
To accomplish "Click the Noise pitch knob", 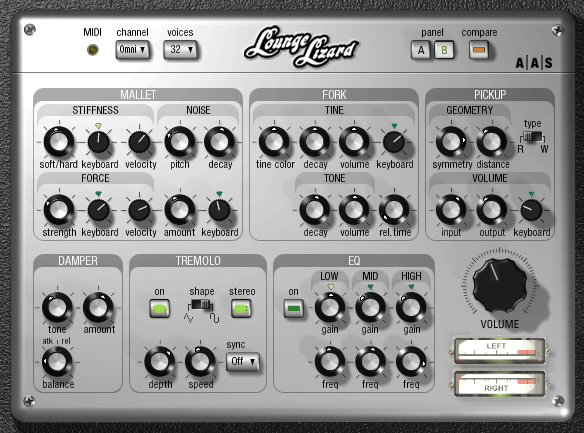I will coord(180,142).
